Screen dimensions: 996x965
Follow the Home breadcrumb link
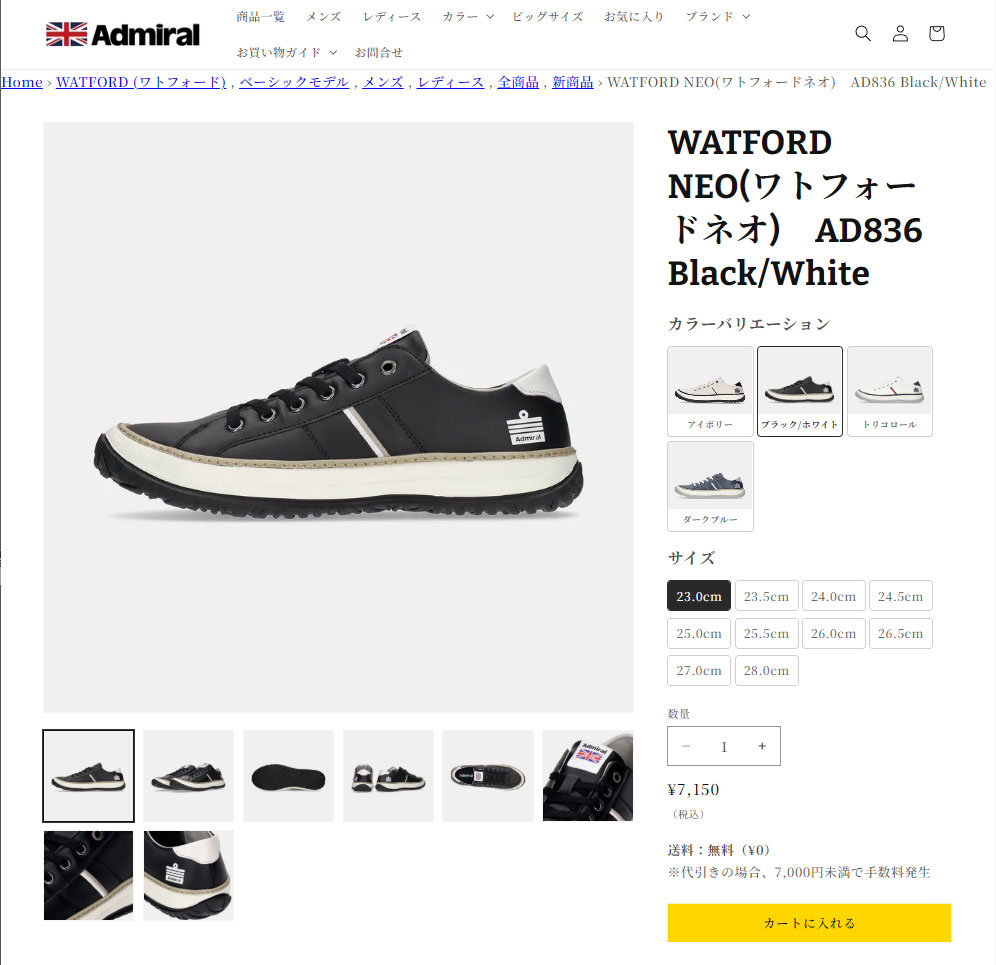[22, 82]
